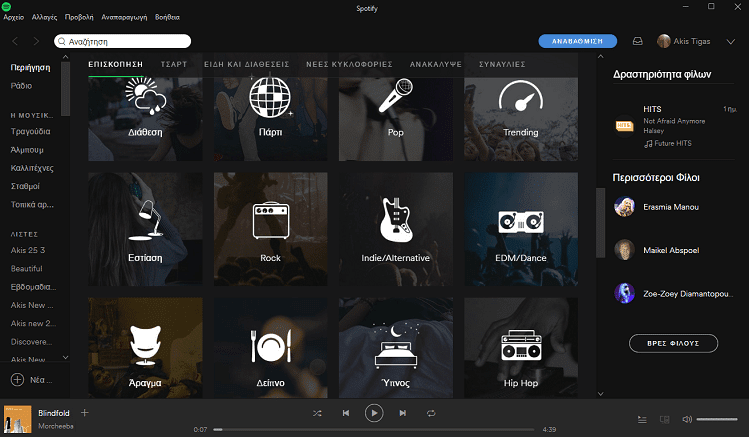The width and height of the screenshot is (749, 437).
Task: Open Τραγούδια in the sidebar
Action: point(31,131)
